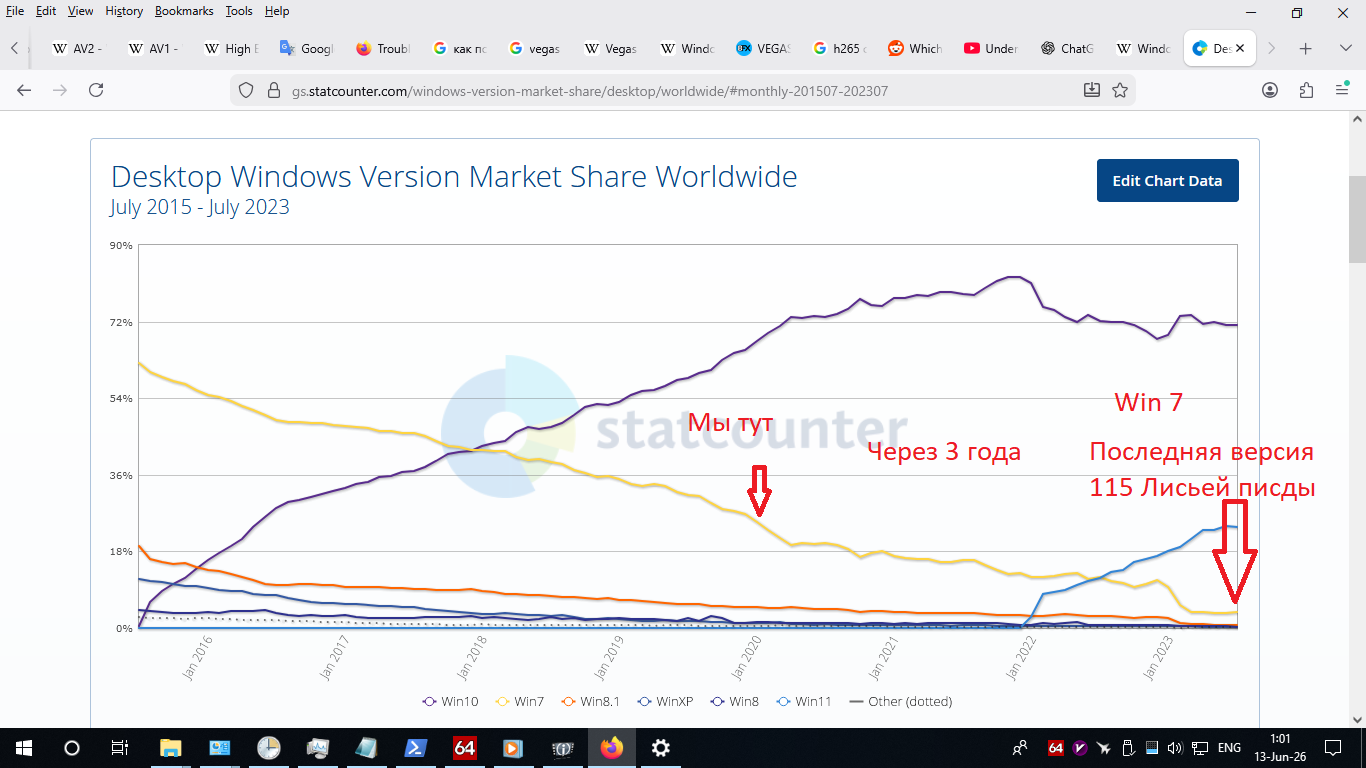Expand the list-all-tabs dropdown arrow
Image resolution: width=1366 pixels, height=768 pixels.
(1345, 48)
